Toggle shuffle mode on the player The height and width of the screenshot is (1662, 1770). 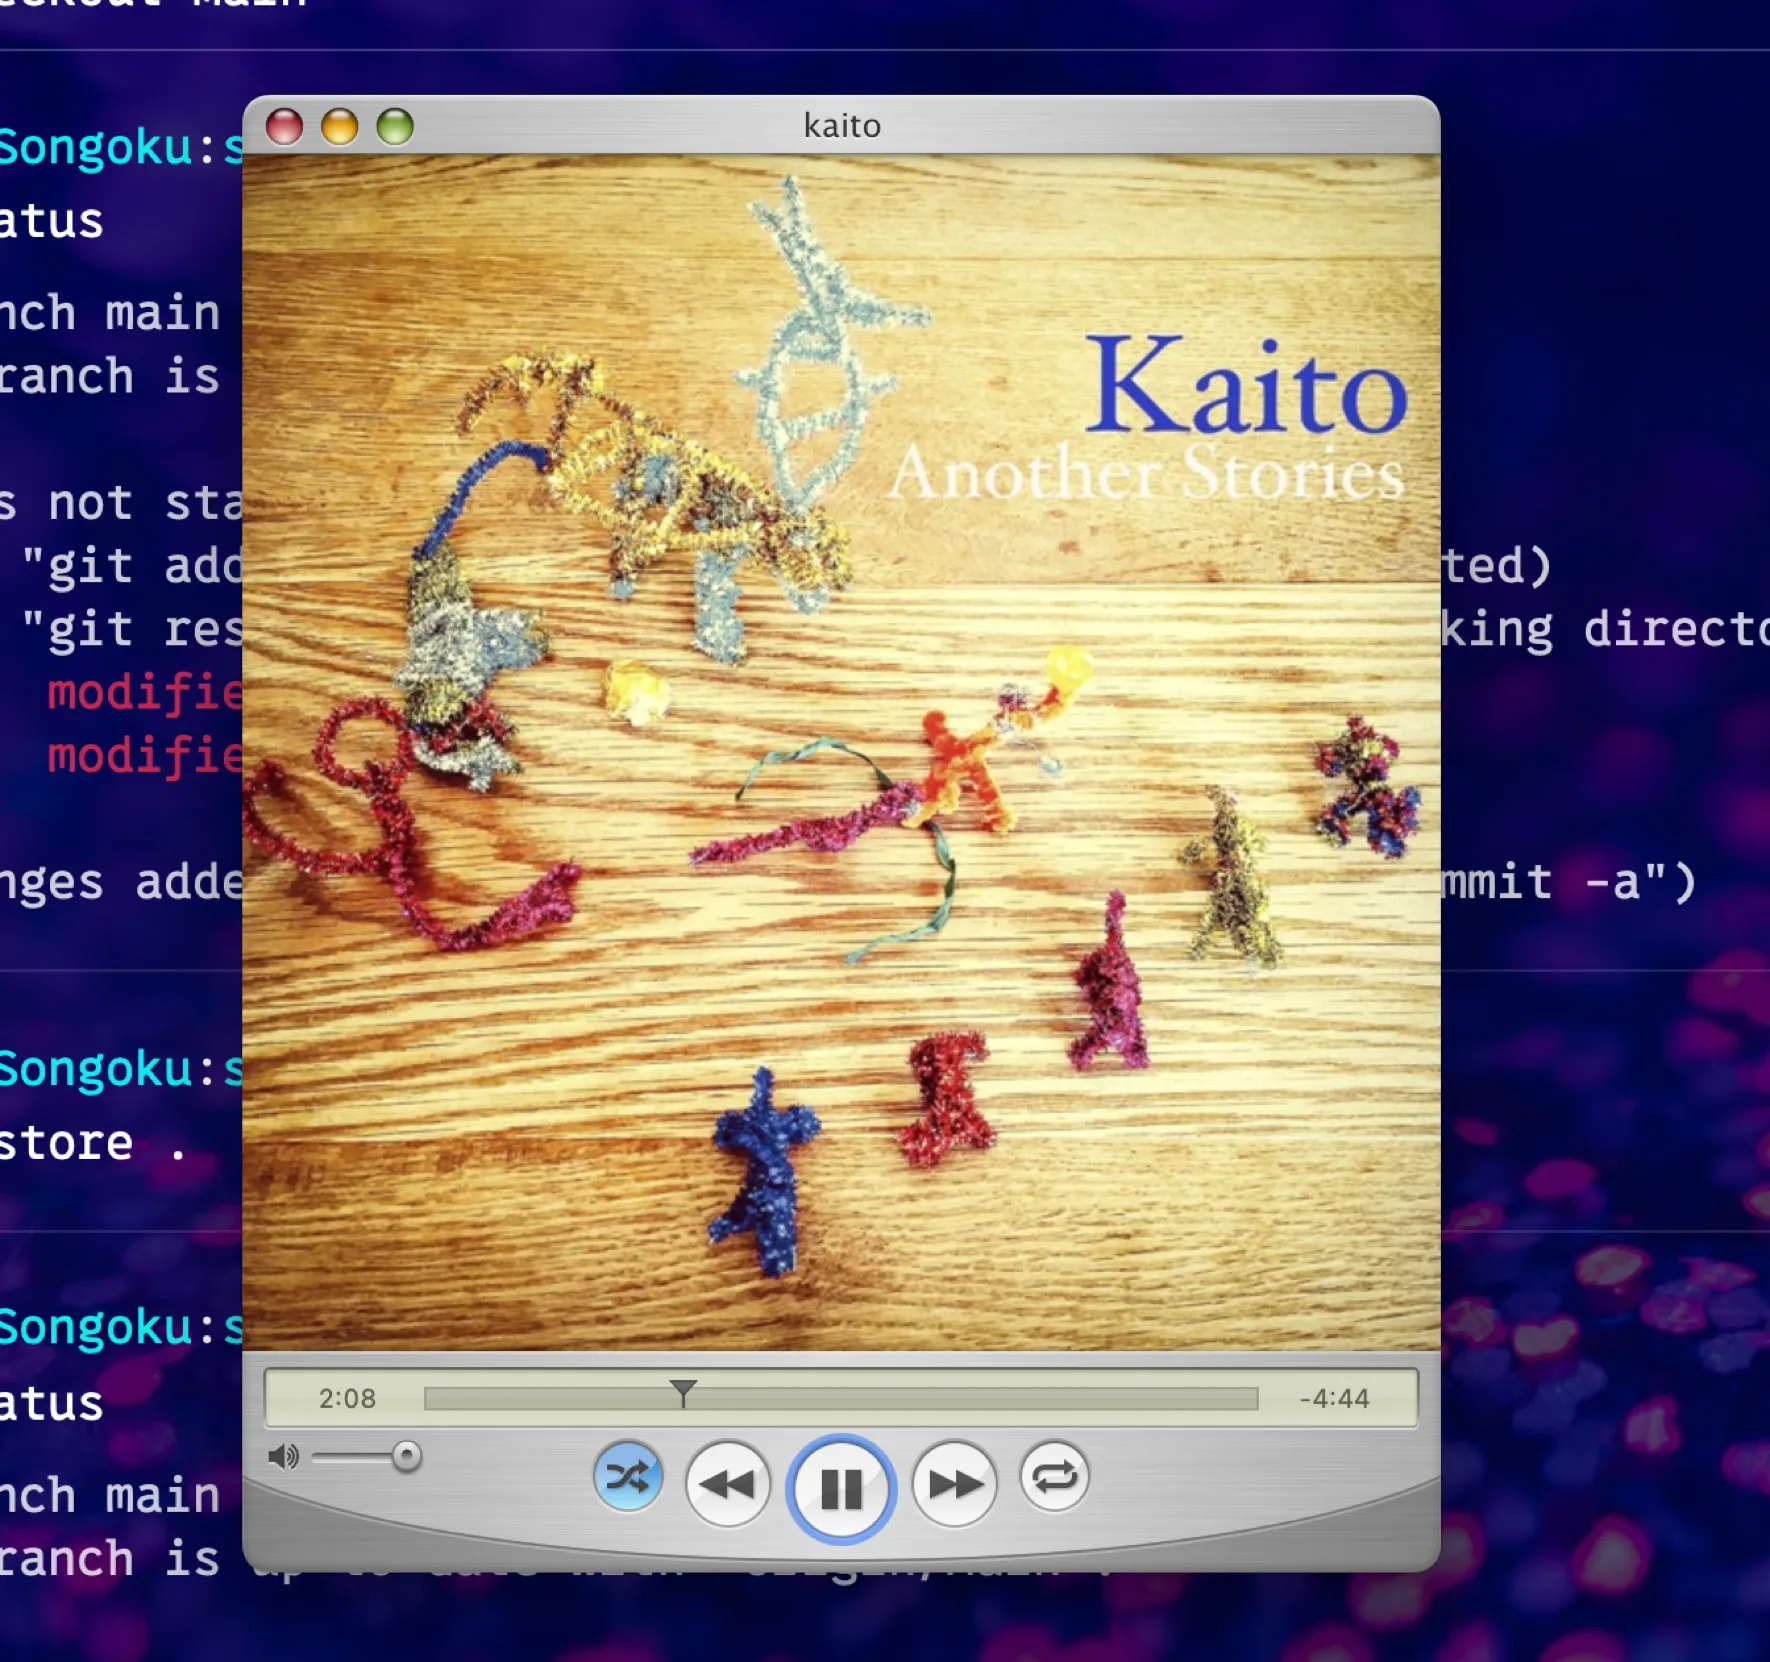627,1477
